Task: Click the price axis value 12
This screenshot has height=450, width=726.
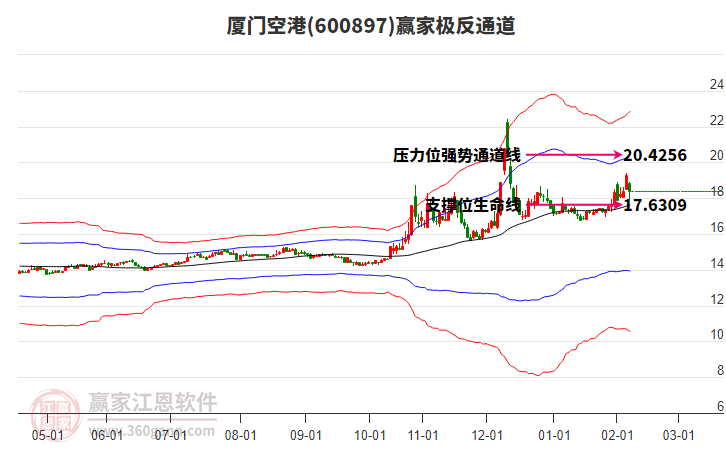Action: click(717, 300)
